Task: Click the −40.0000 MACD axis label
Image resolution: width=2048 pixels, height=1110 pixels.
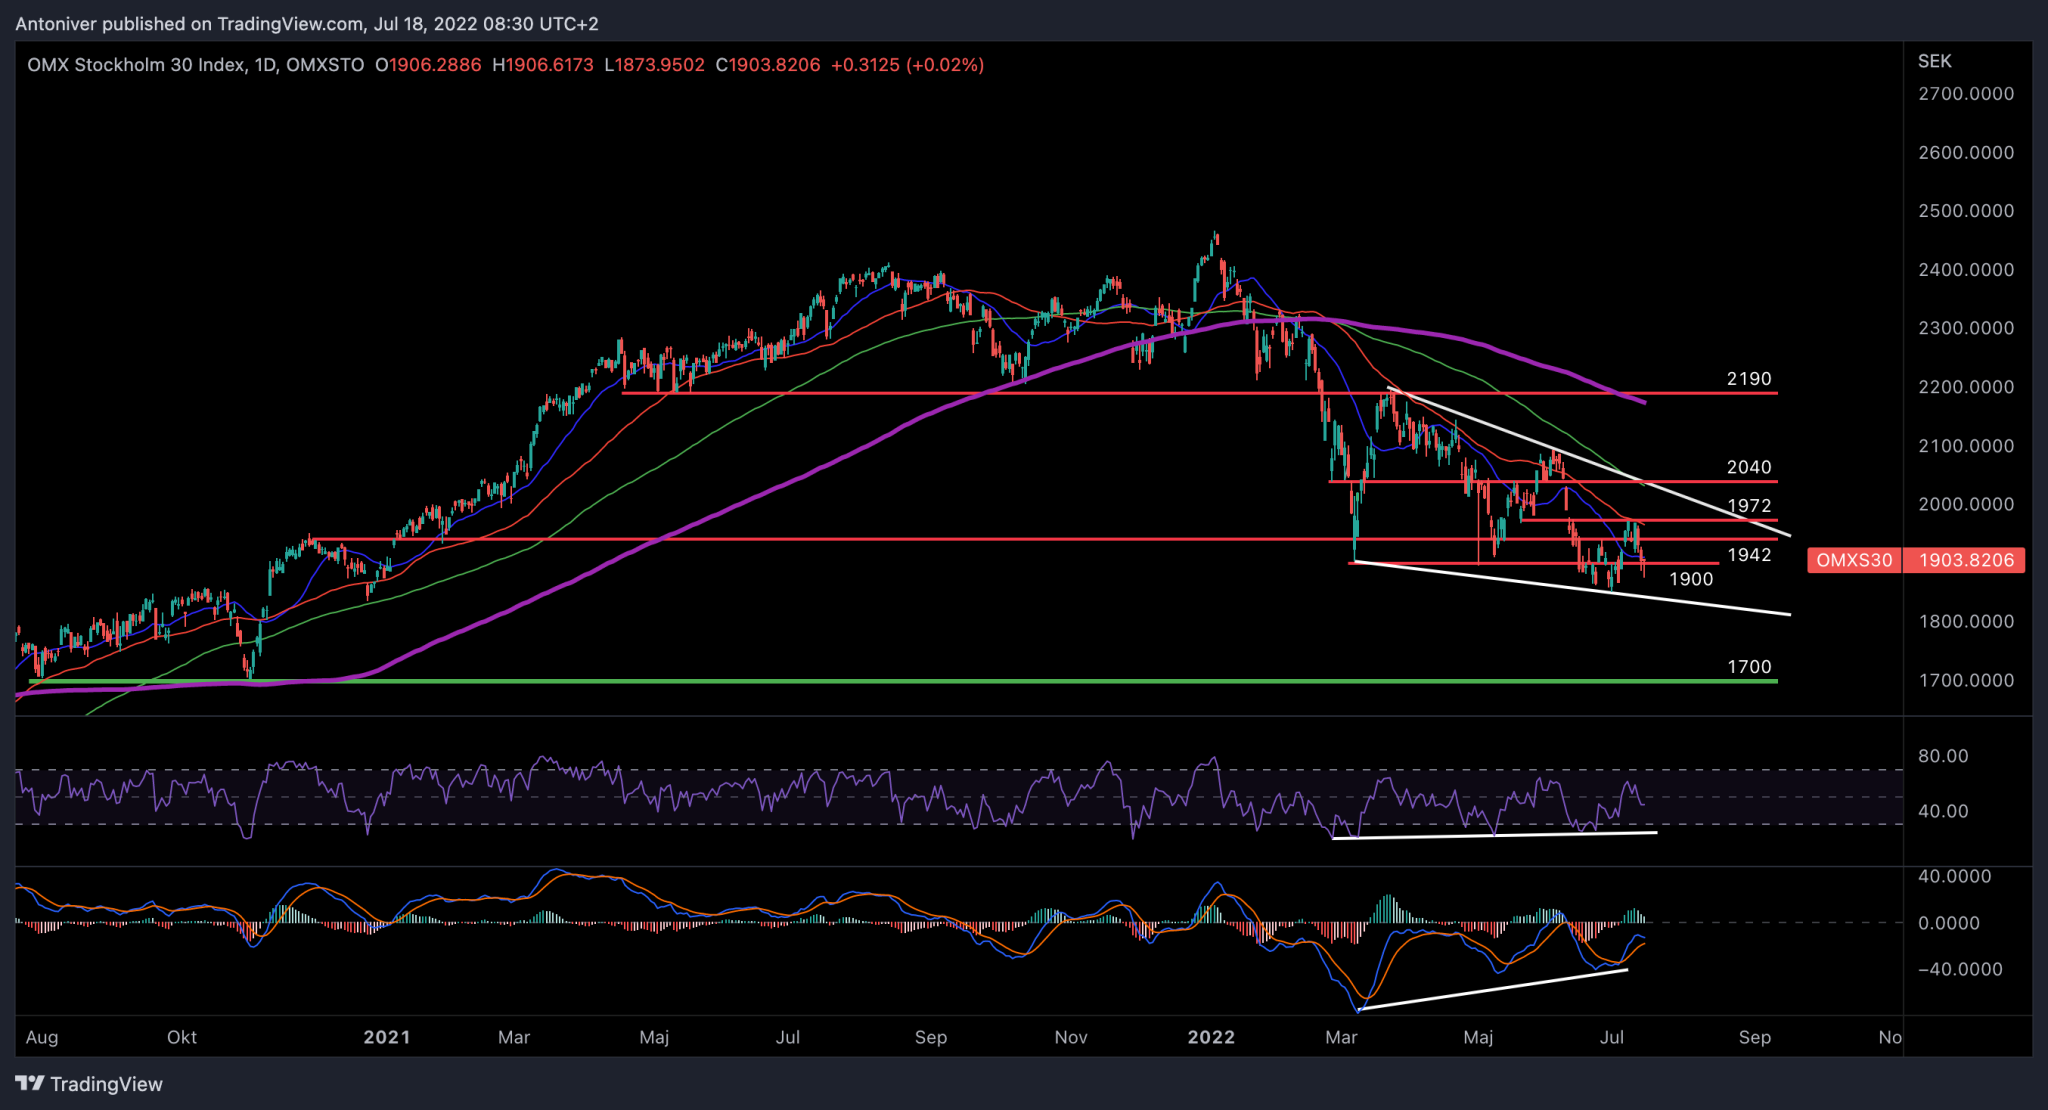Action: pos(1959,969)
